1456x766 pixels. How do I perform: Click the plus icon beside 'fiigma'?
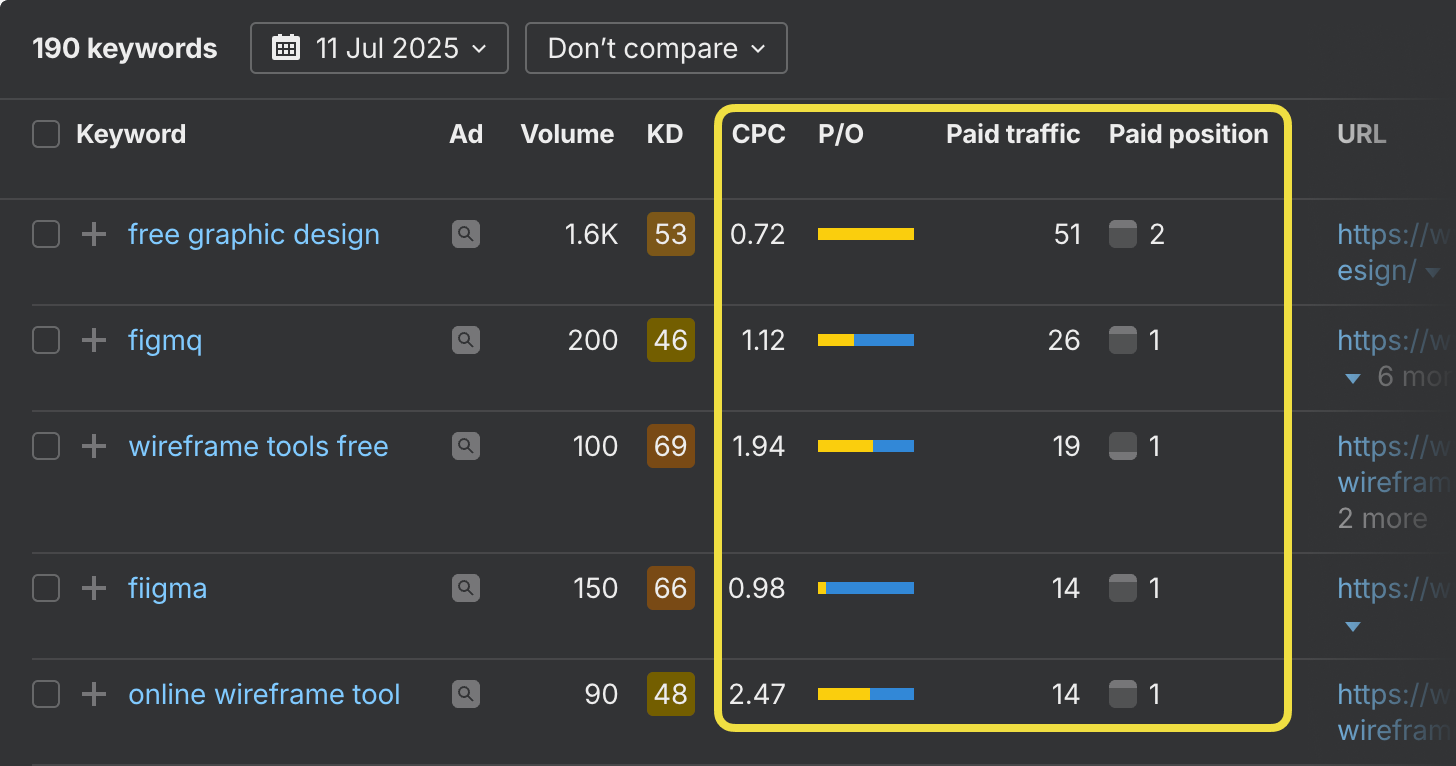(93, 589)
